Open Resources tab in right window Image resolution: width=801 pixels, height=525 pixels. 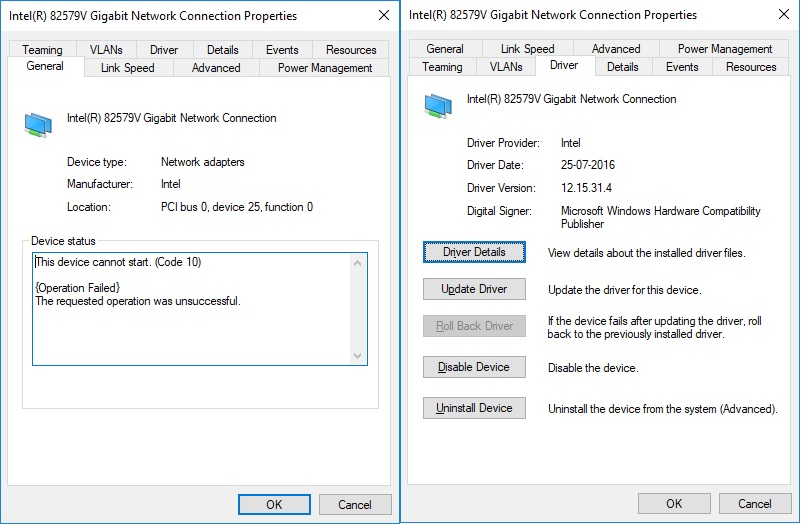[x=751, y=67]
